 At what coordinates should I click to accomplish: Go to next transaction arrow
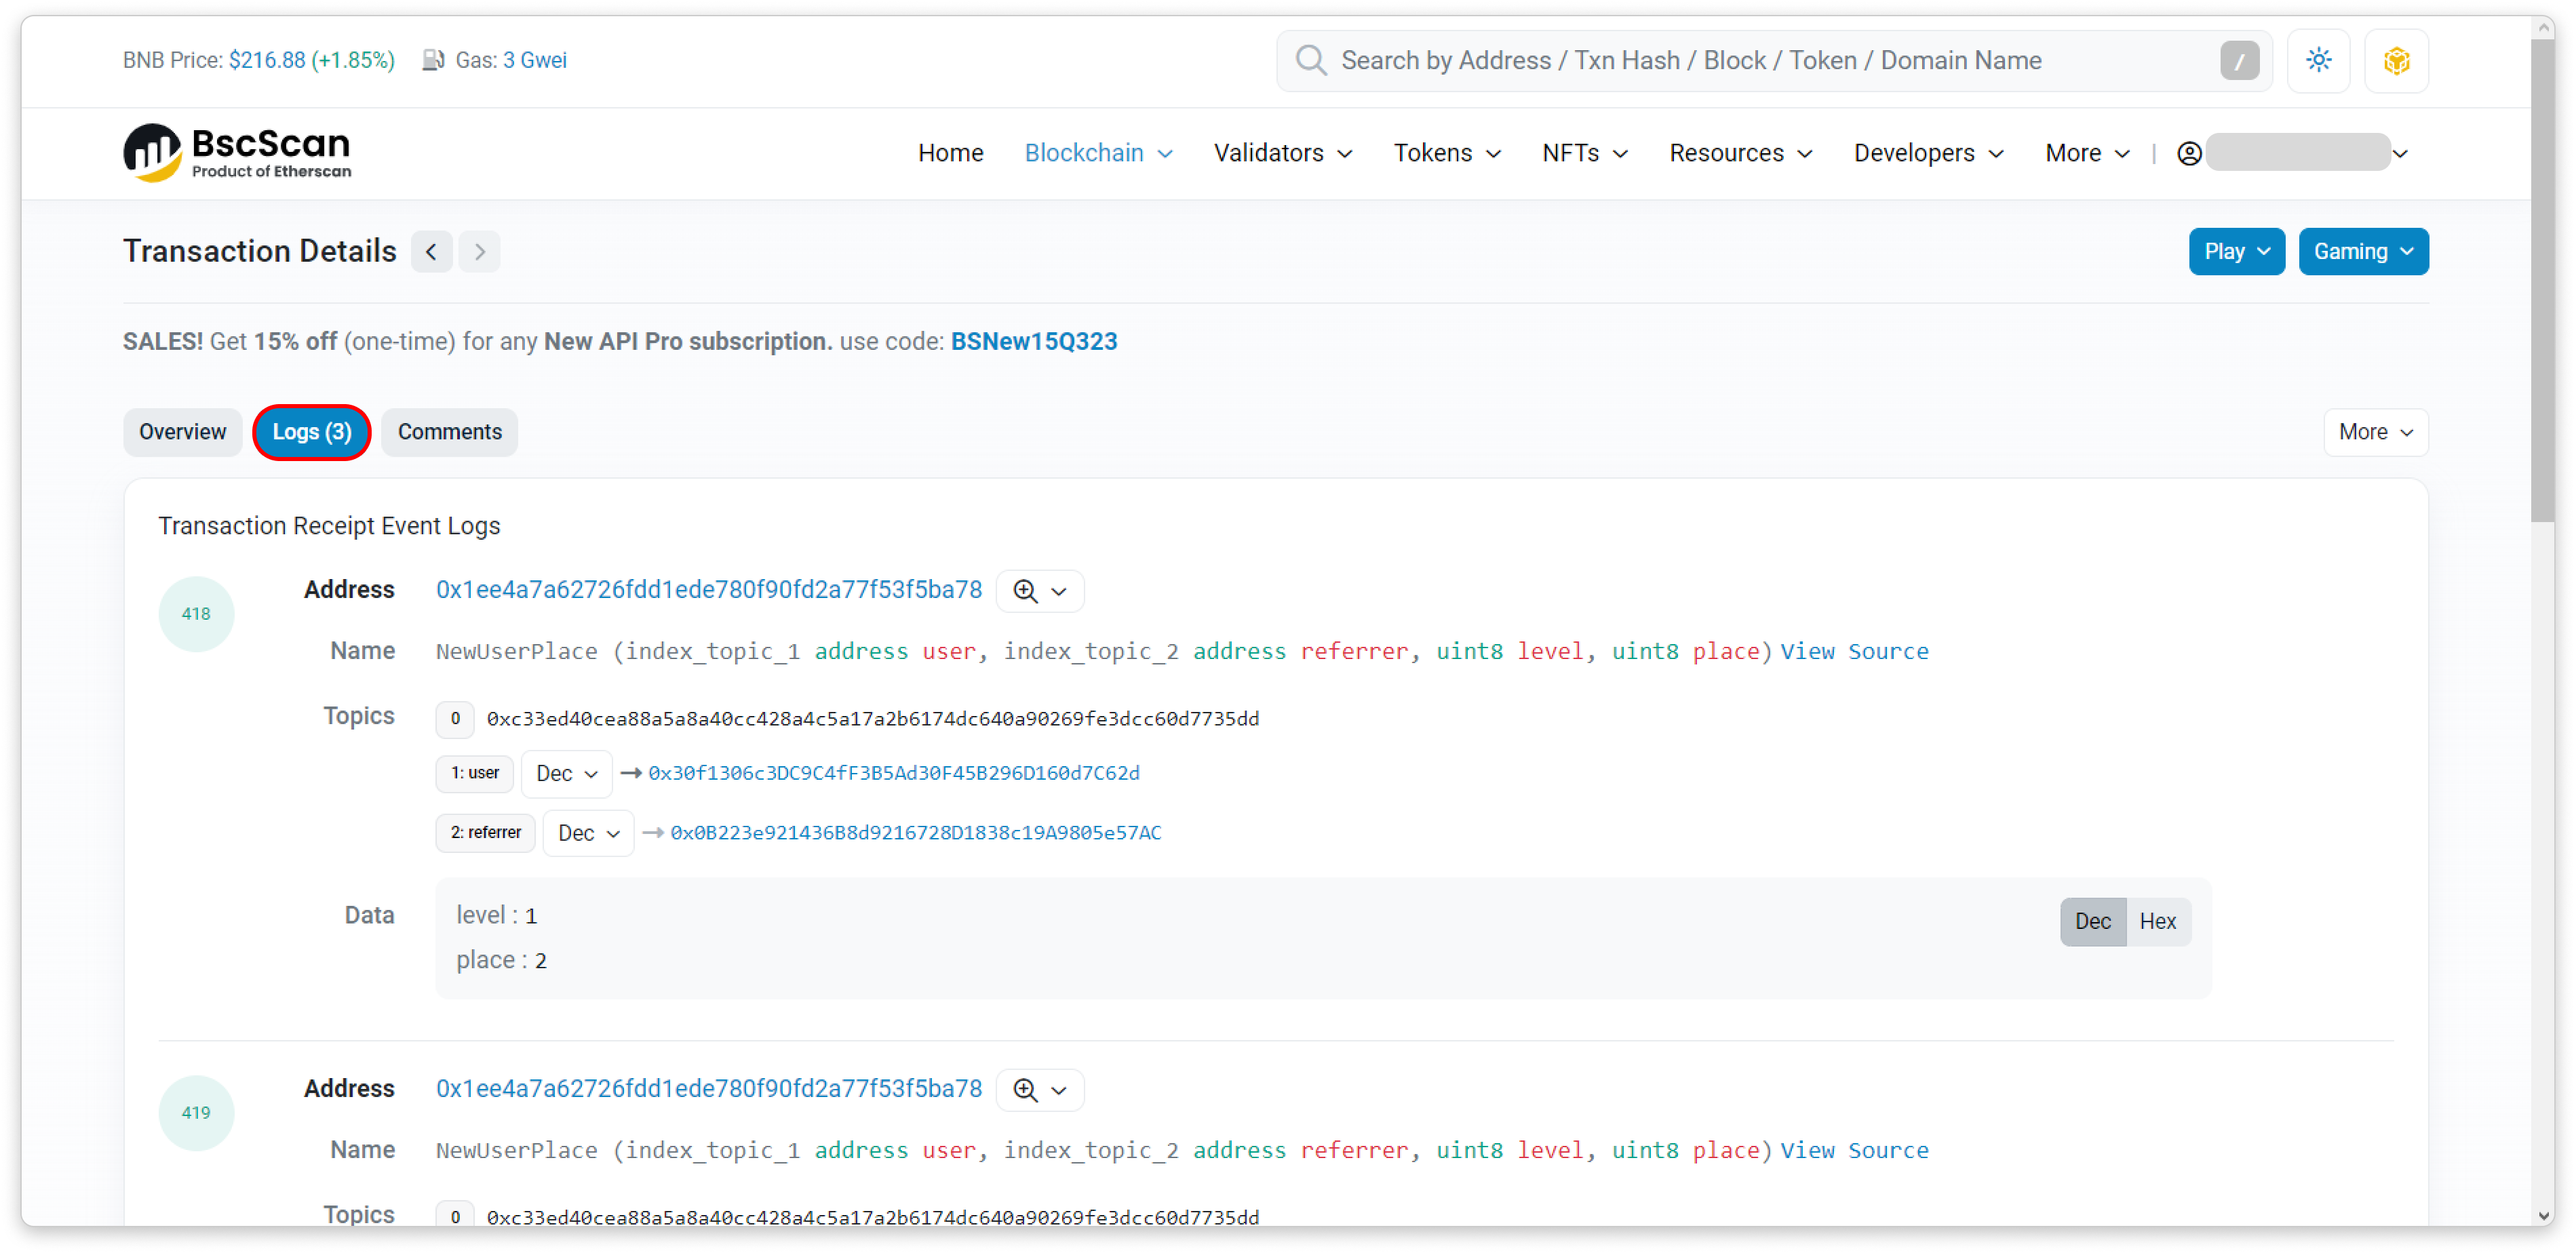click(x=479, y=252)
